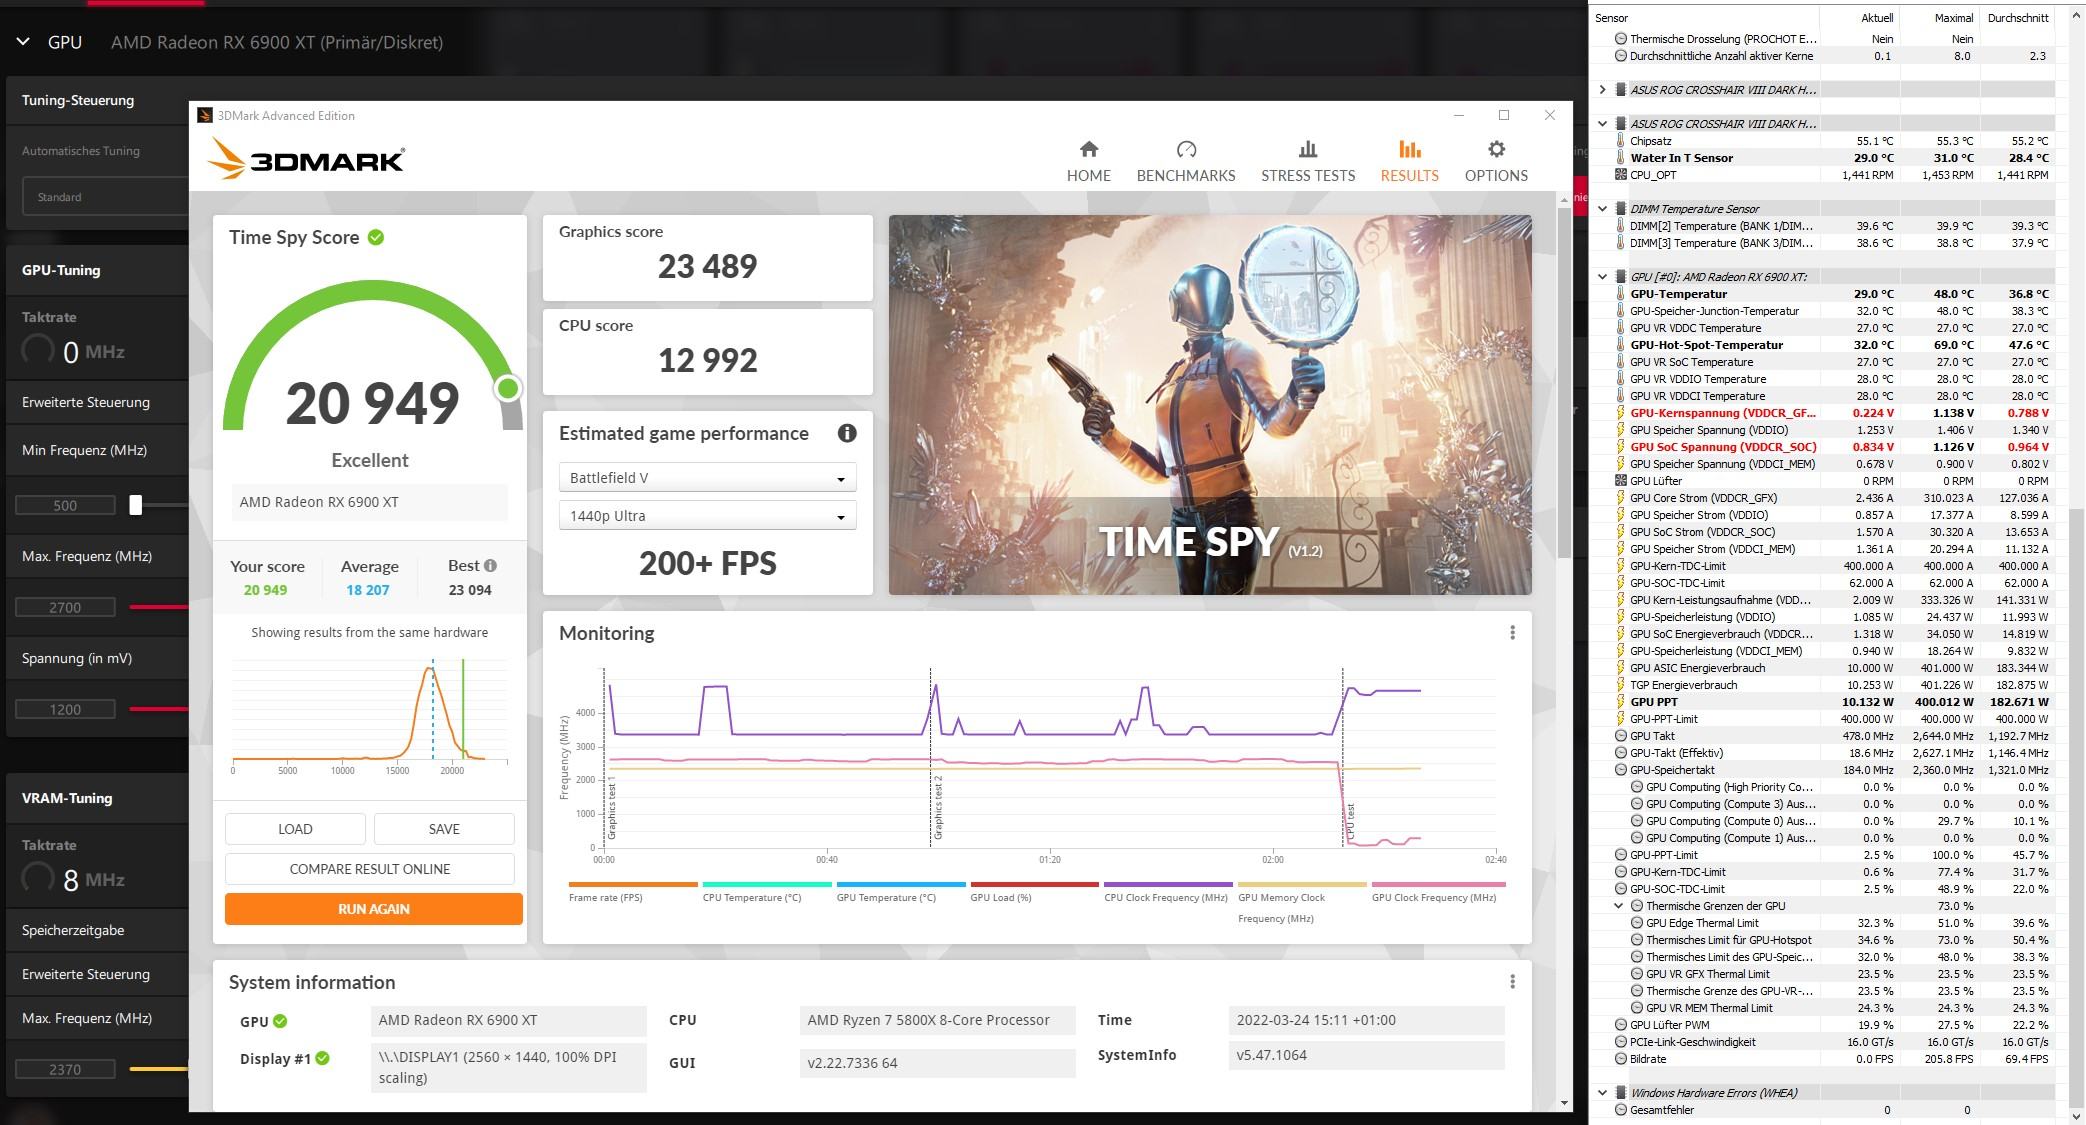Collapse the GPU section chevron in Radeon software
This screenshot has width=2086, height=1125.
tap(23, 42)
